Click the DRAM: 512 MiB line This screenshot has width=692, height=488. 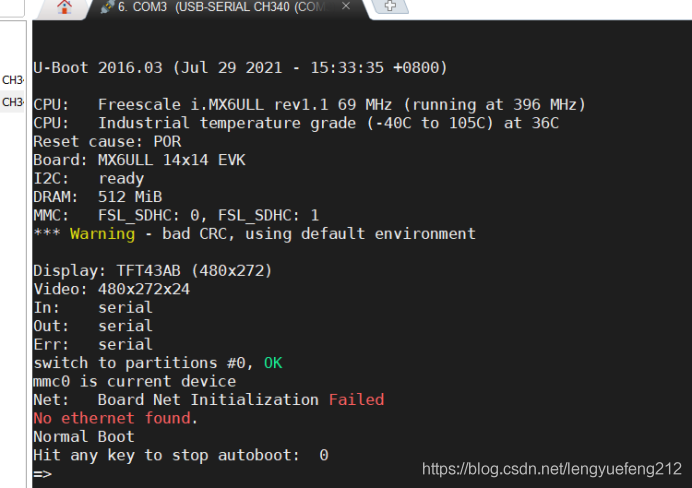tap(98, 197)
